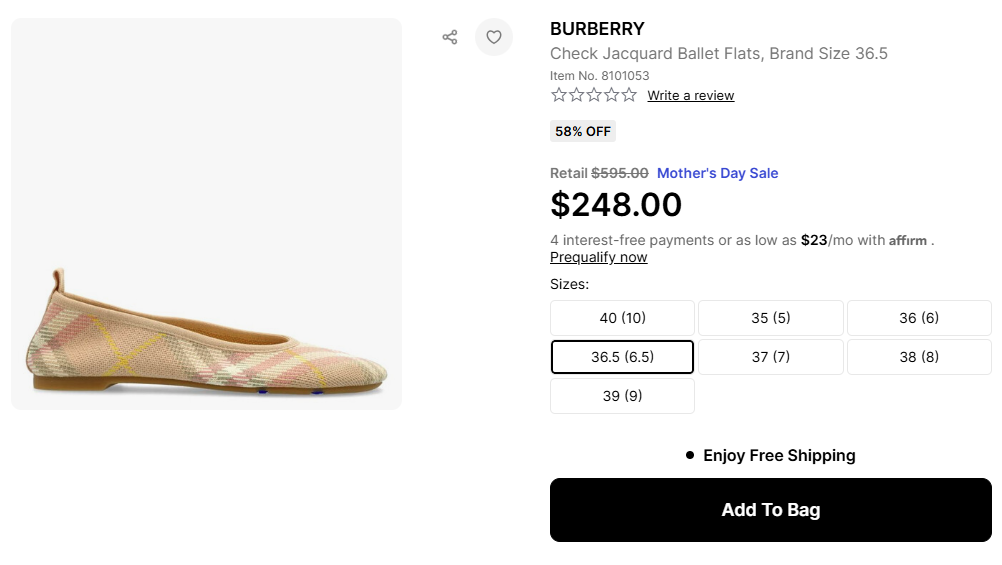Screen dimensions: 1002x565
Task: Open the Write a review link
Action: [x=690, y=96]
